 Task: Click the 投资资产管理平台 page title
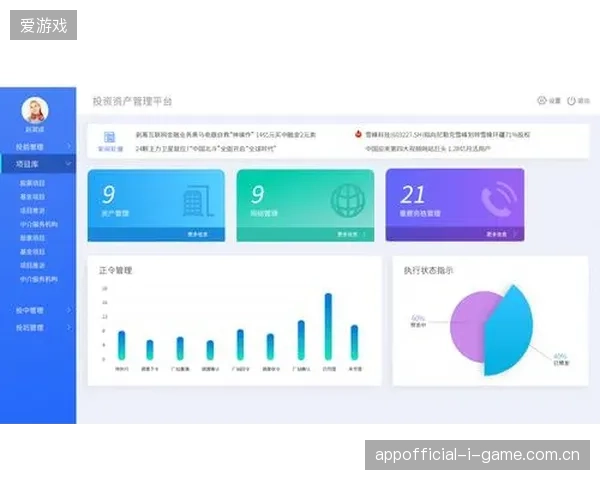click(132, 101)
